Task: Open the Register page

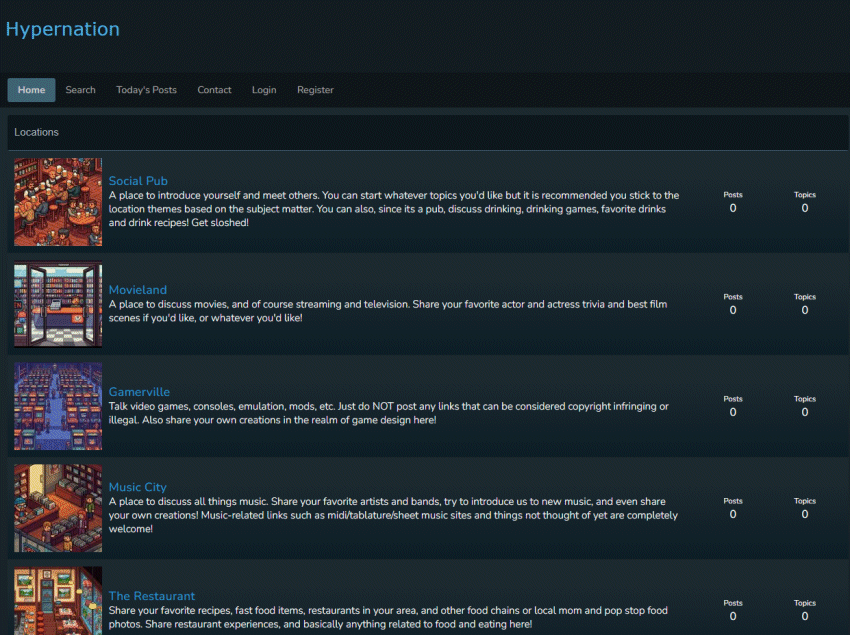Action: click(x=315, y=90)
